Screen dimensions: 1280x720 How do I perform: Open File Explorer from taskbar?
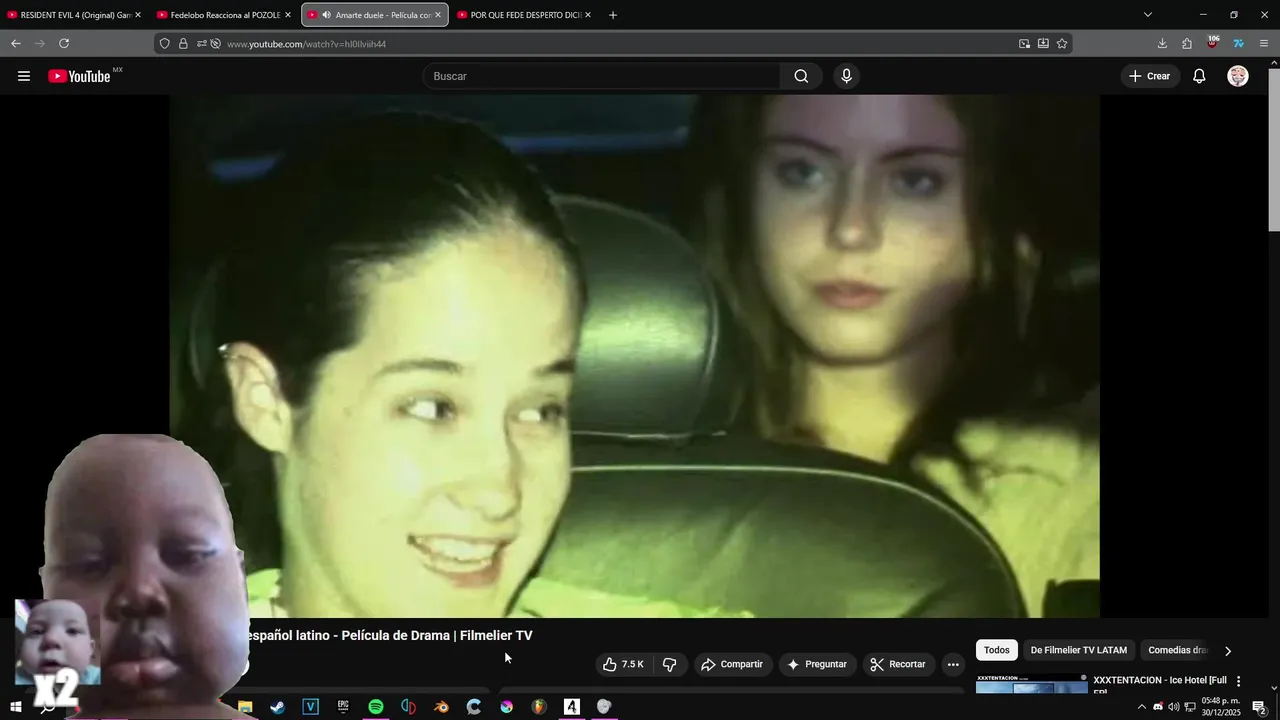coord(245,707)
